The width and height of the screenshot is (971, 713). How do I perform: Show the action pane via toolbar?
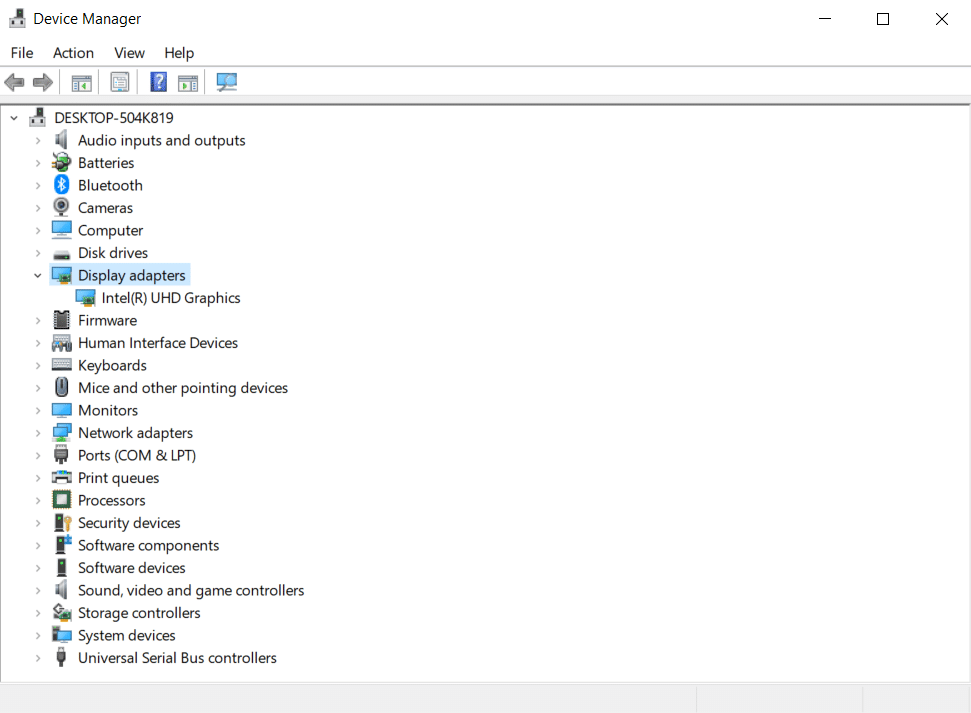188,81
